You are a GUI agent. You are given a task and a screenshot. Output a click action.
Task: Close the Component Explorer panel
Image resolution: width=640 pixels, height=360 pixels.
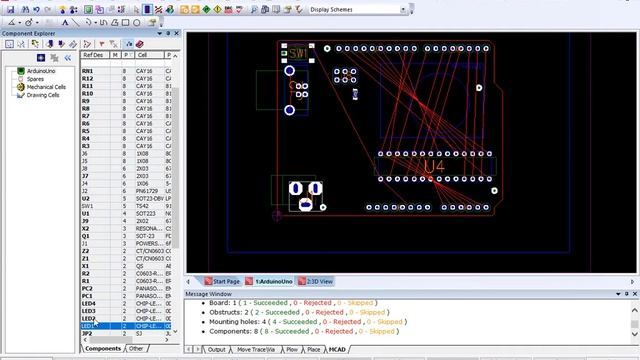177,33
